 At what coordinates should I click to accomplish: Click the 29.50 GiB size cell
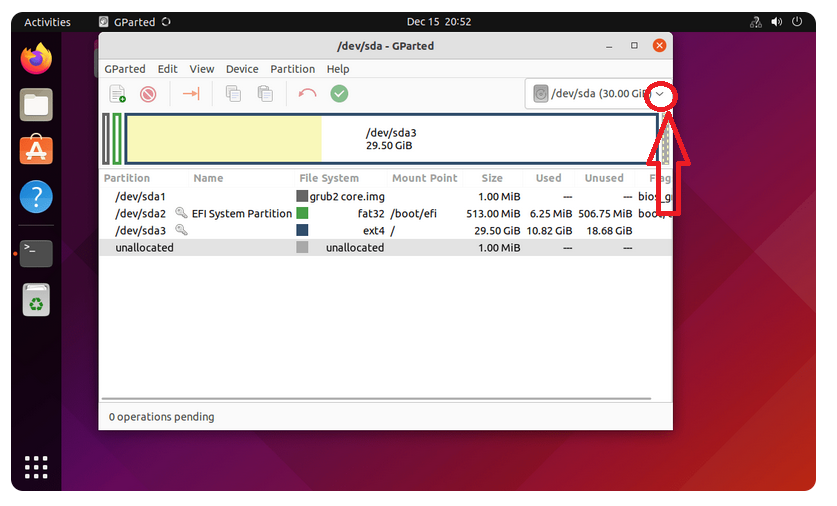[x=497, y=231]
